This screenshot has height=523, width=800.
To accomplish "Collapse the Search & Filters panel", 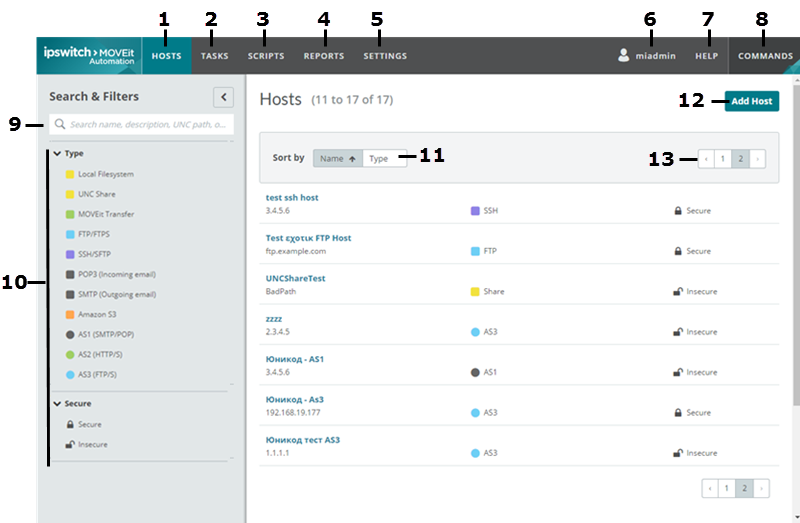I will [x=223, y=97].
